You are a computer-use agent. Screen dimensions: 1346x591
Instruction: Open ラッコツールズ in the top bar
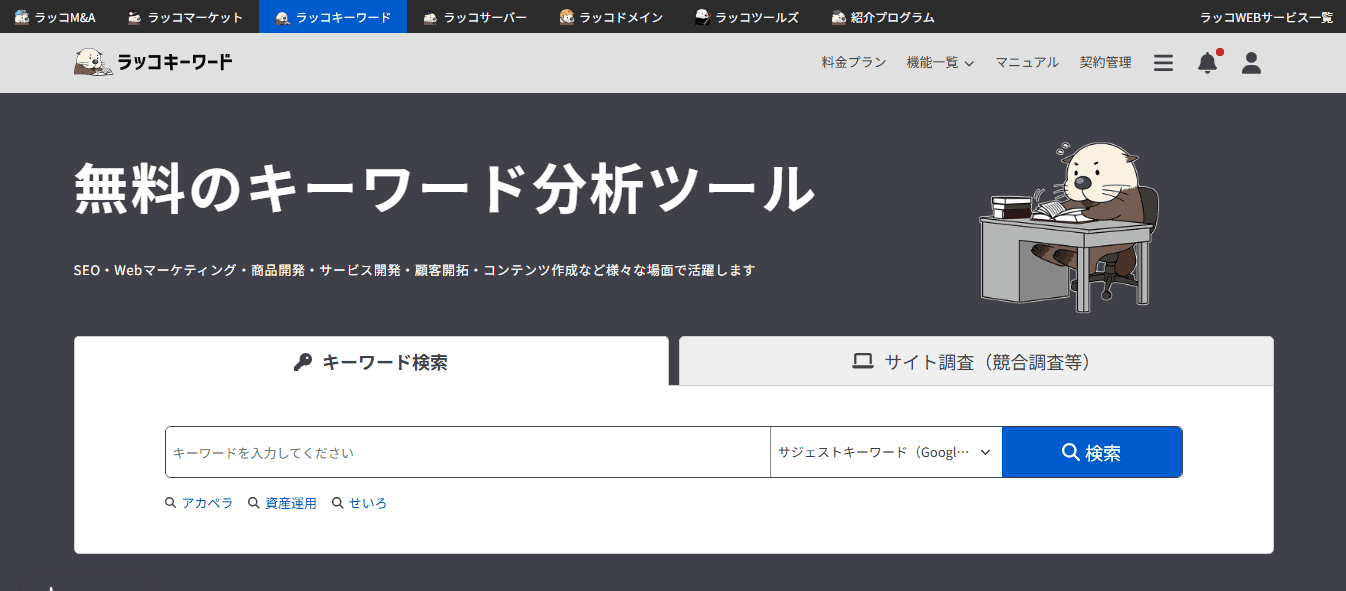[747, 17]
